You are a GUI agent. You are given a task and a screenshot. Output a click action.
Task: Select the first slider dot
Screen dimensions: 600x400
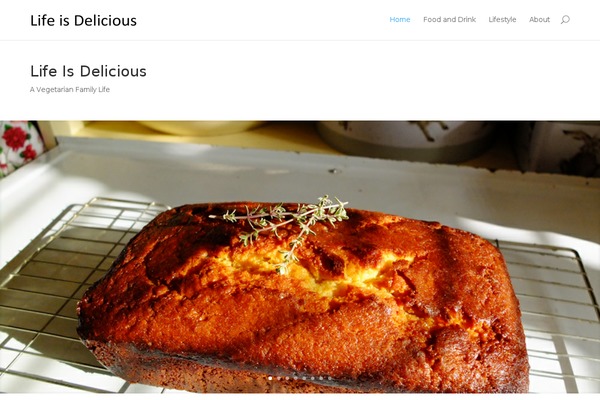pos(270,378)
